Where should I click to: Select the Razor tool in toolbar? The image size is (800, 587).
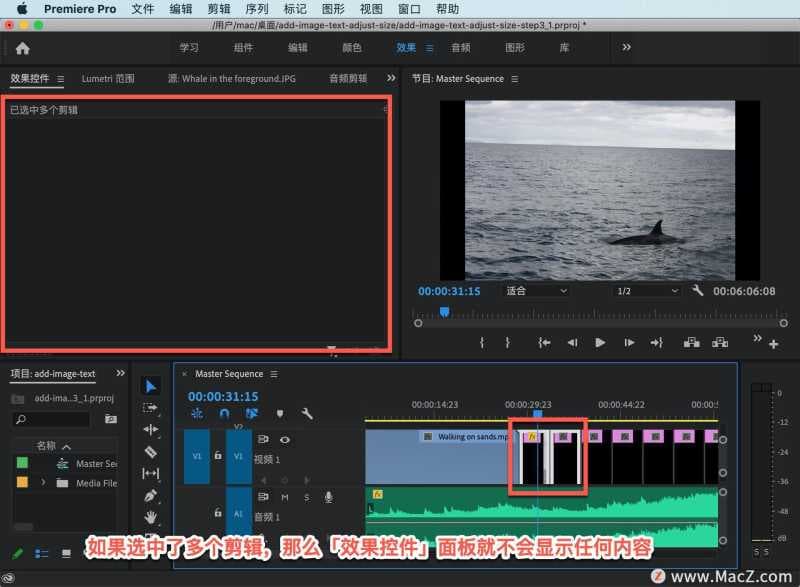tap(151, 452)
